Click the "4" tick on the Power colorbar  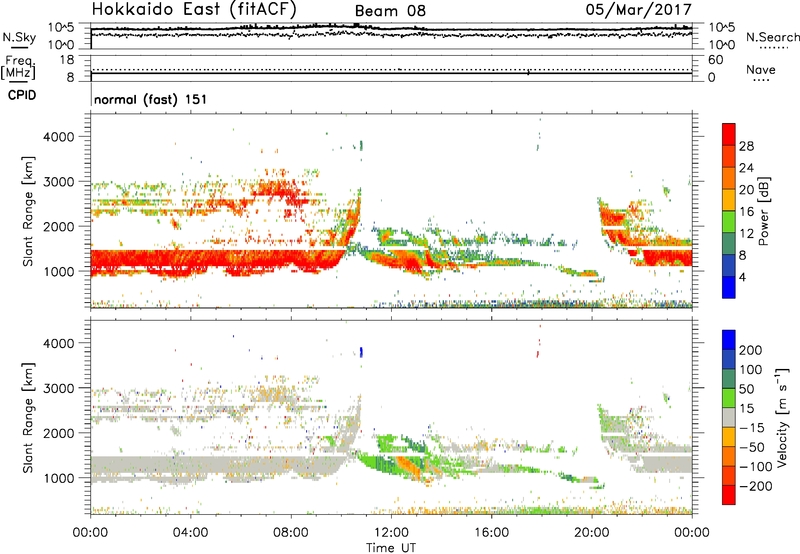[x=742, y=277]
